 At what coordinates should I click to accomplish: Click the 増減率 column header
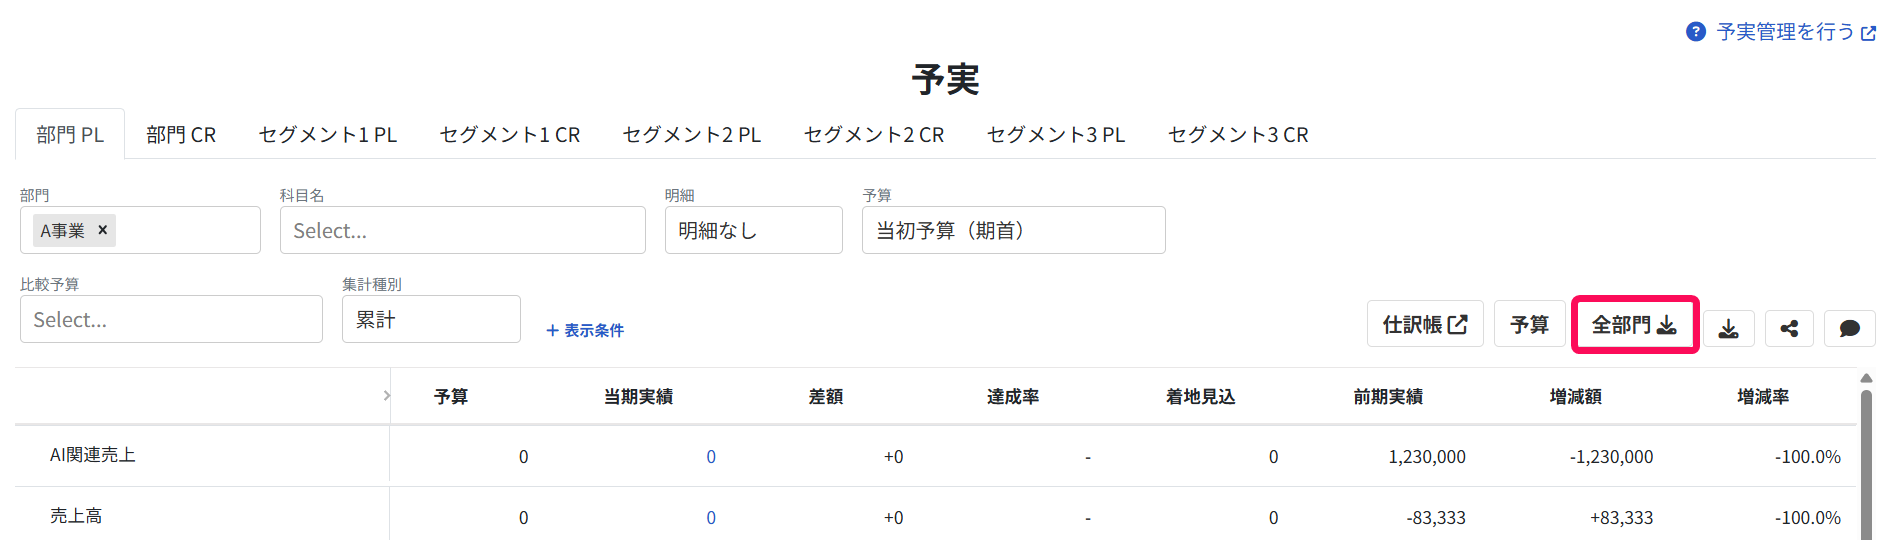(x=1763, y=397)
